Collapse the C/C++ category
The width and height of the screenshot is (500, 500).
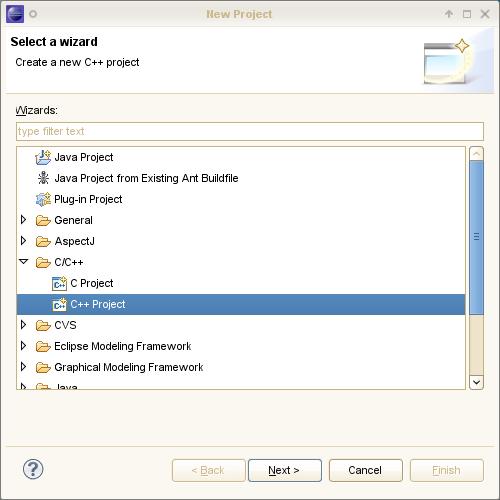[x=24, y=262]
